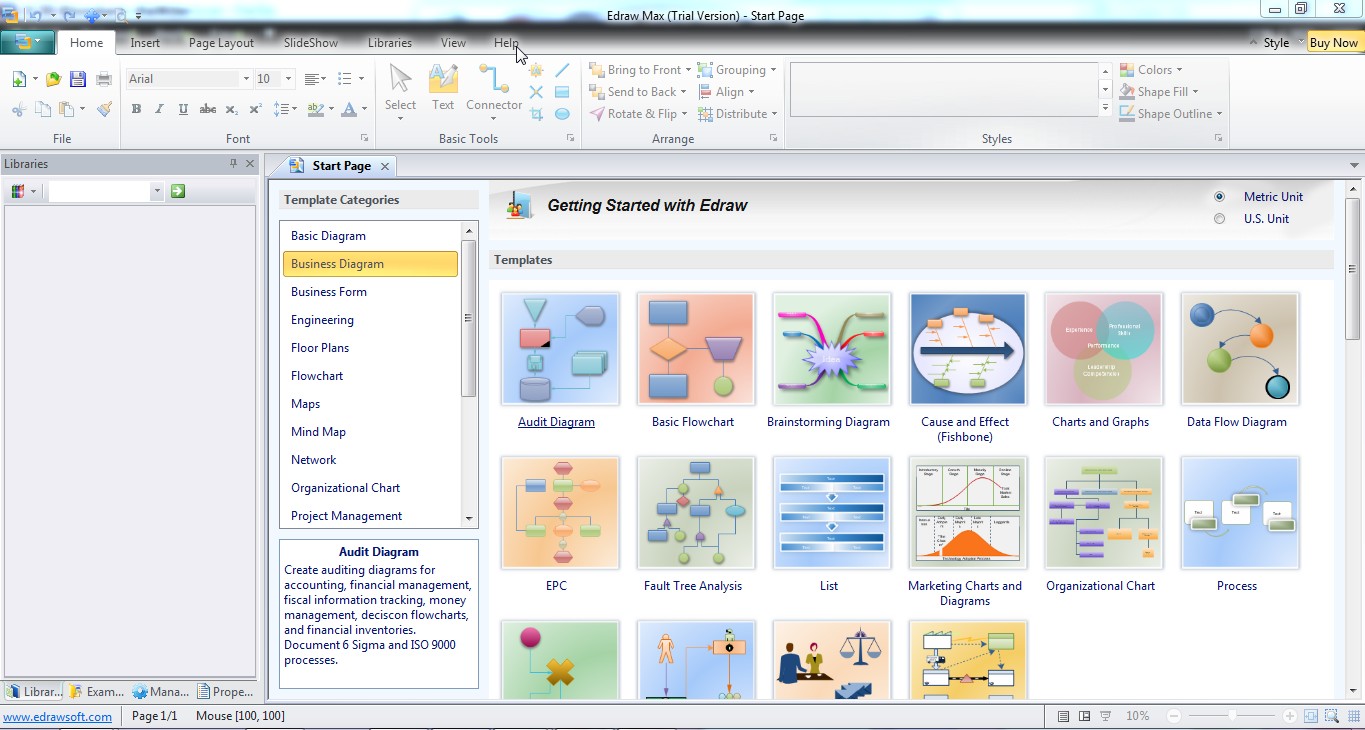Close the Start Page tab
This screenshot has width=1365, height=730.
pyautogui.click(x=385, y=166)
